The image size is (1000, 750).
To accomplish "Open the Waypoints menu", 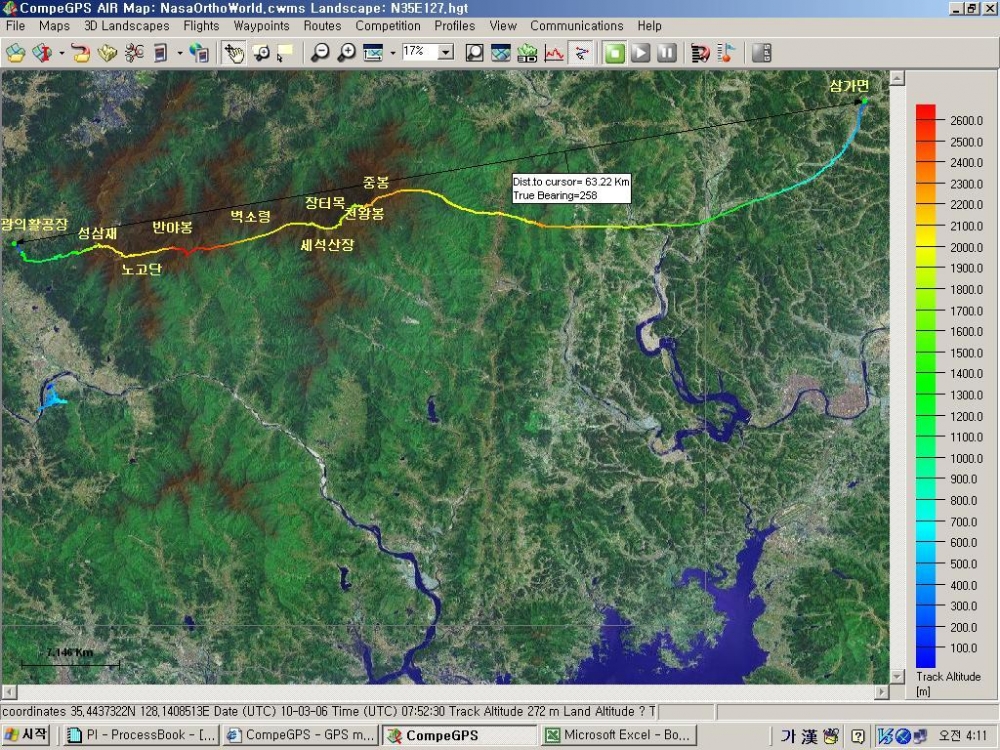I will (x=261, y=26).
